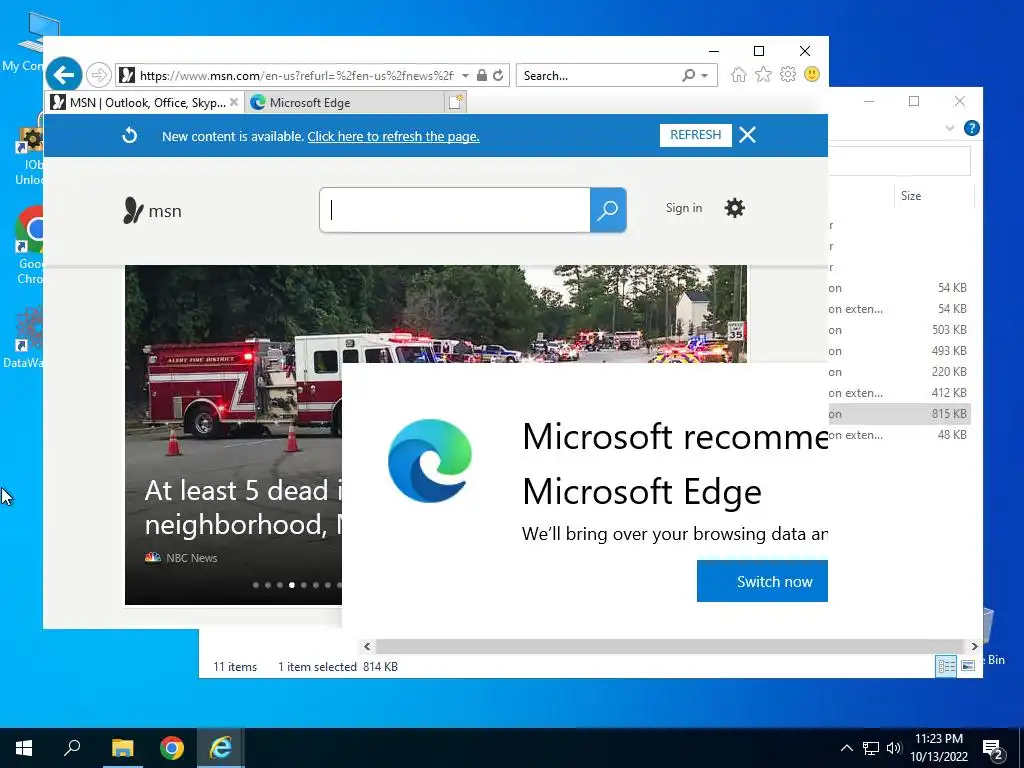1024x768 pixels.
Task: Open taskbar Search magnifier
Action: point(72,748)
